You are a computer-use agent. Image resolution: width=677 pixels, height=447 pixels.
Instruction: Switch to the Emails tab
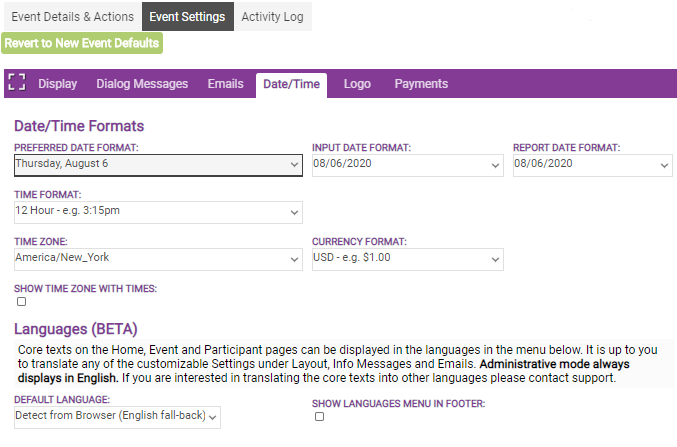(225, 84)
